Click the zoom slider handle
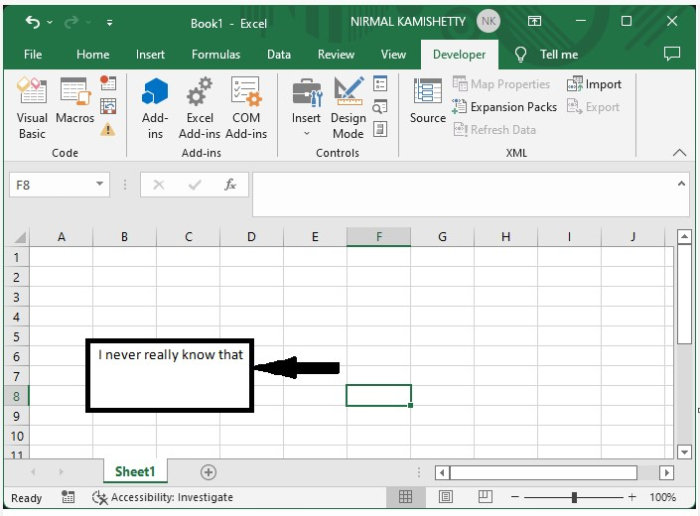 click(x=574, y=497)
